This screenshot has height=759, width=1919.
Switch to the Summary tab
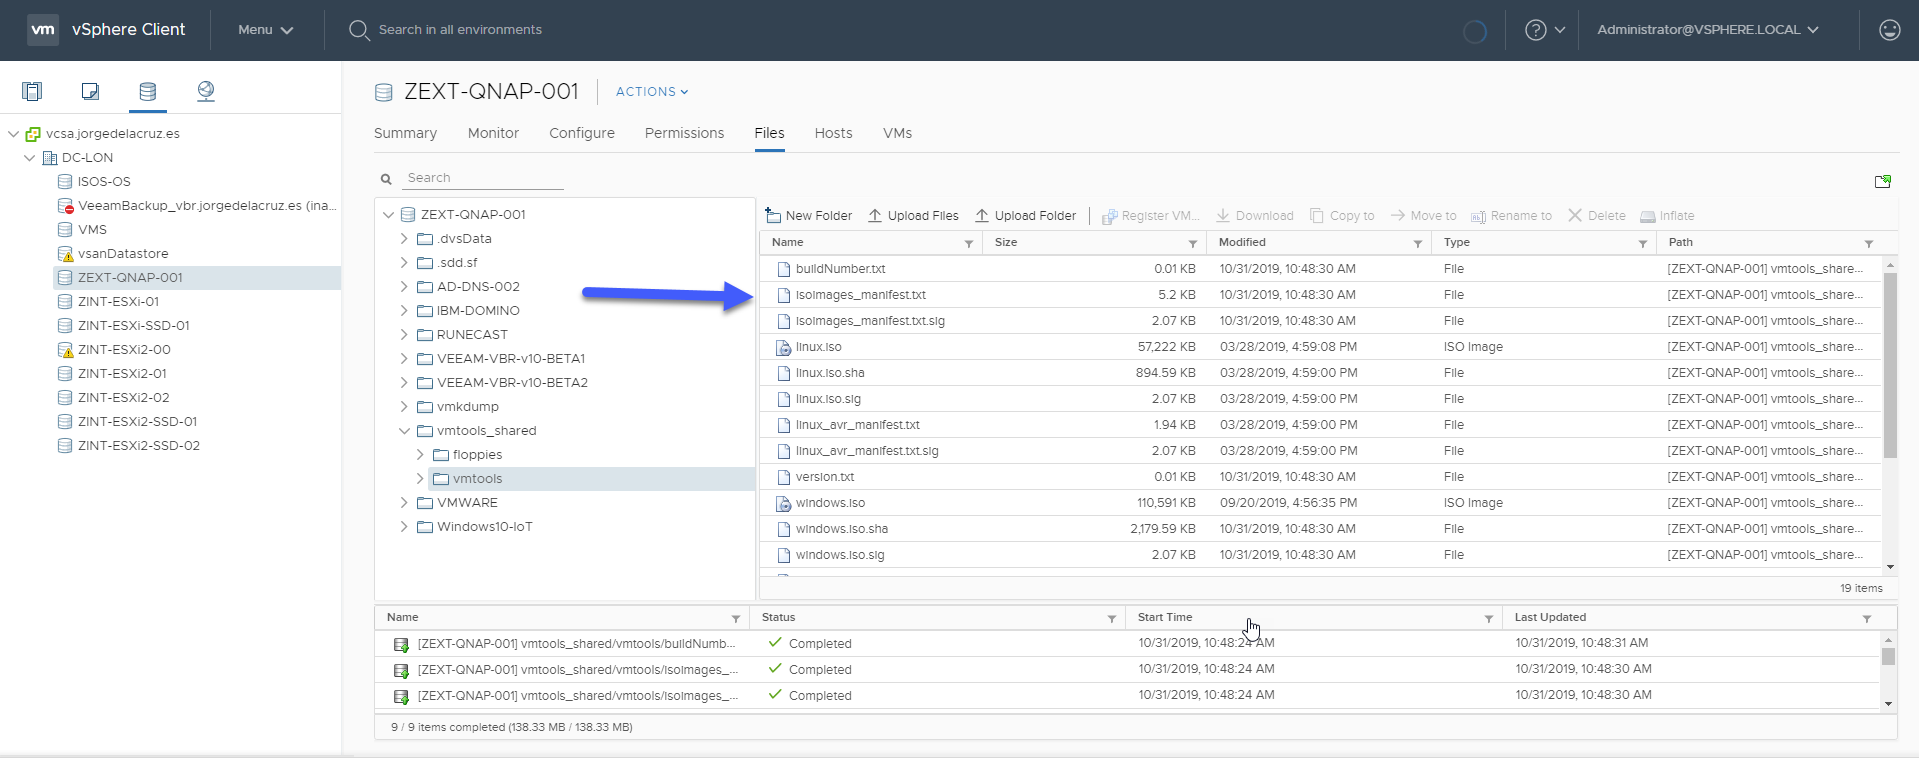click(x=405, y=133)
